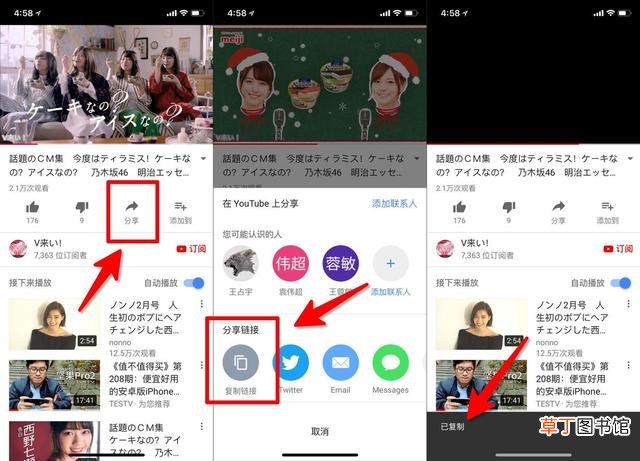Toggle 自动播放 autoplay switch in right screen
This screenshot has width=640, height=461.
(621, 283)
